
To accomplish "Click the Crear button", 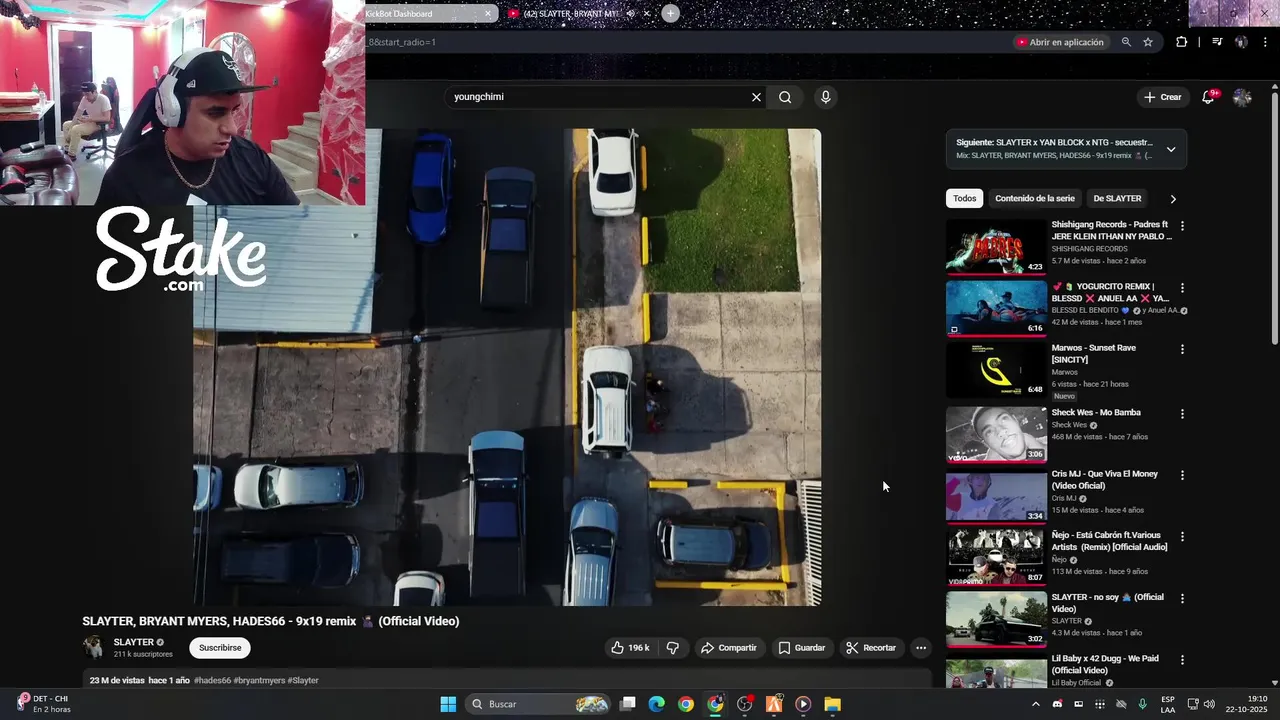I will [1163, 97].
